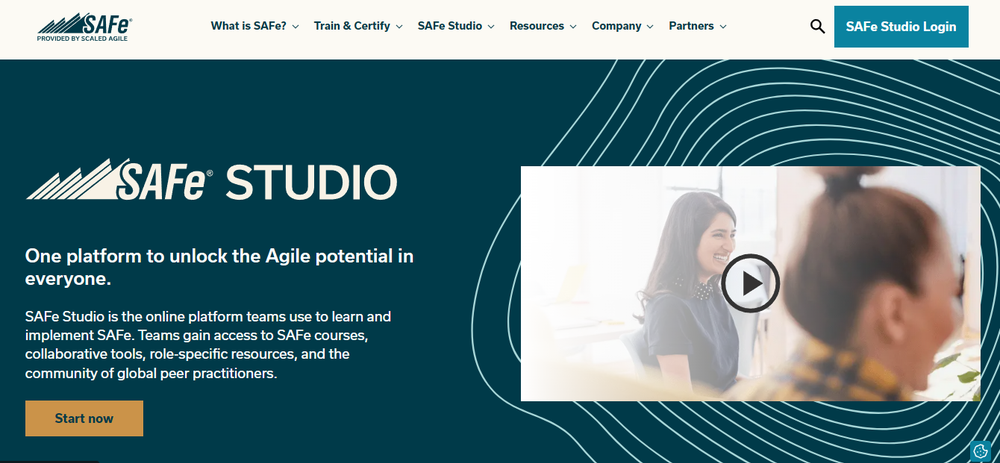Image resolution: width=1000 pixels, height=463 pixels.
Task: Expand the SAFe Studio menu chevron
Action: point(491,27)
